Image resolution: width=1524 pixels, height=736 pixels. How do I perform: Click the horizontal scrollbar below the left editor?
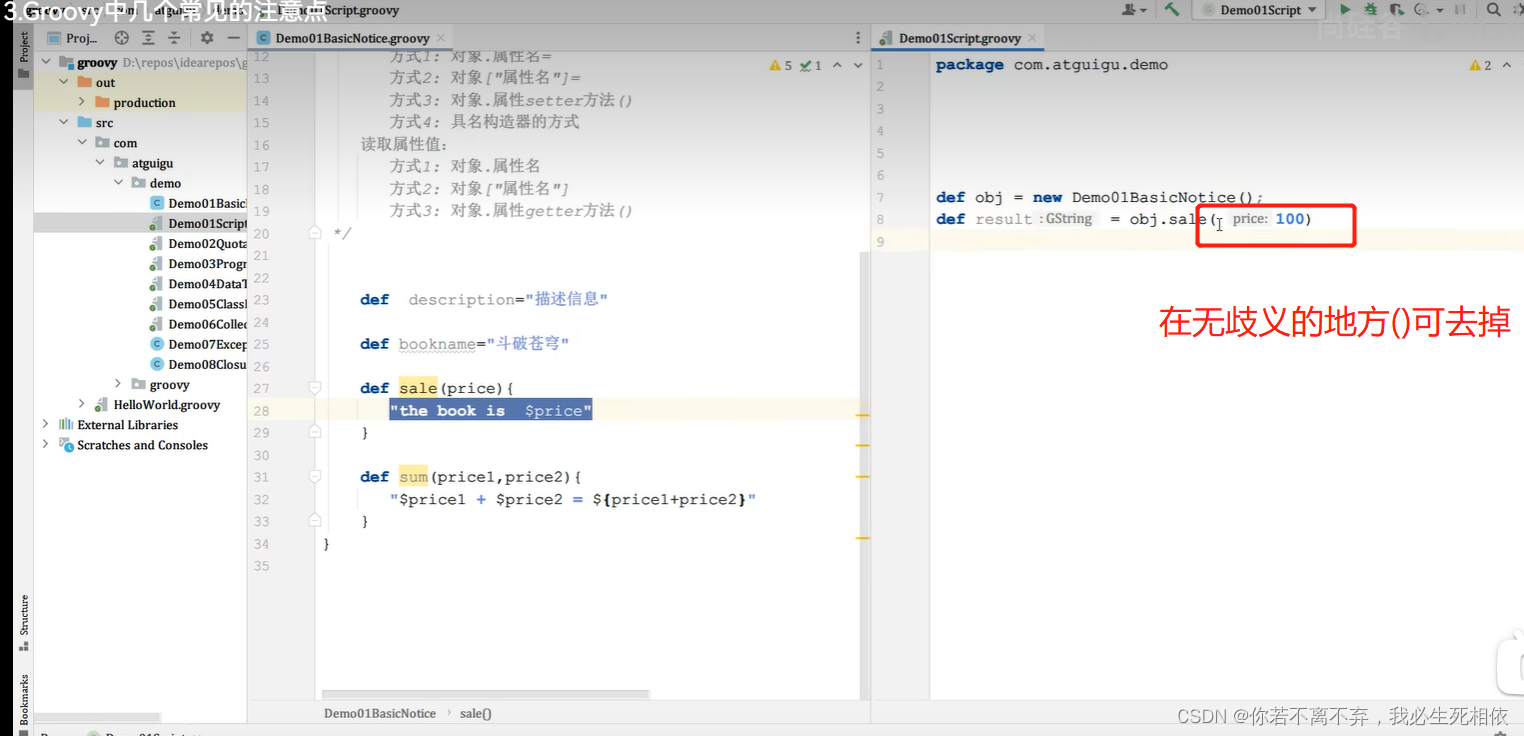tap(485, 694)
